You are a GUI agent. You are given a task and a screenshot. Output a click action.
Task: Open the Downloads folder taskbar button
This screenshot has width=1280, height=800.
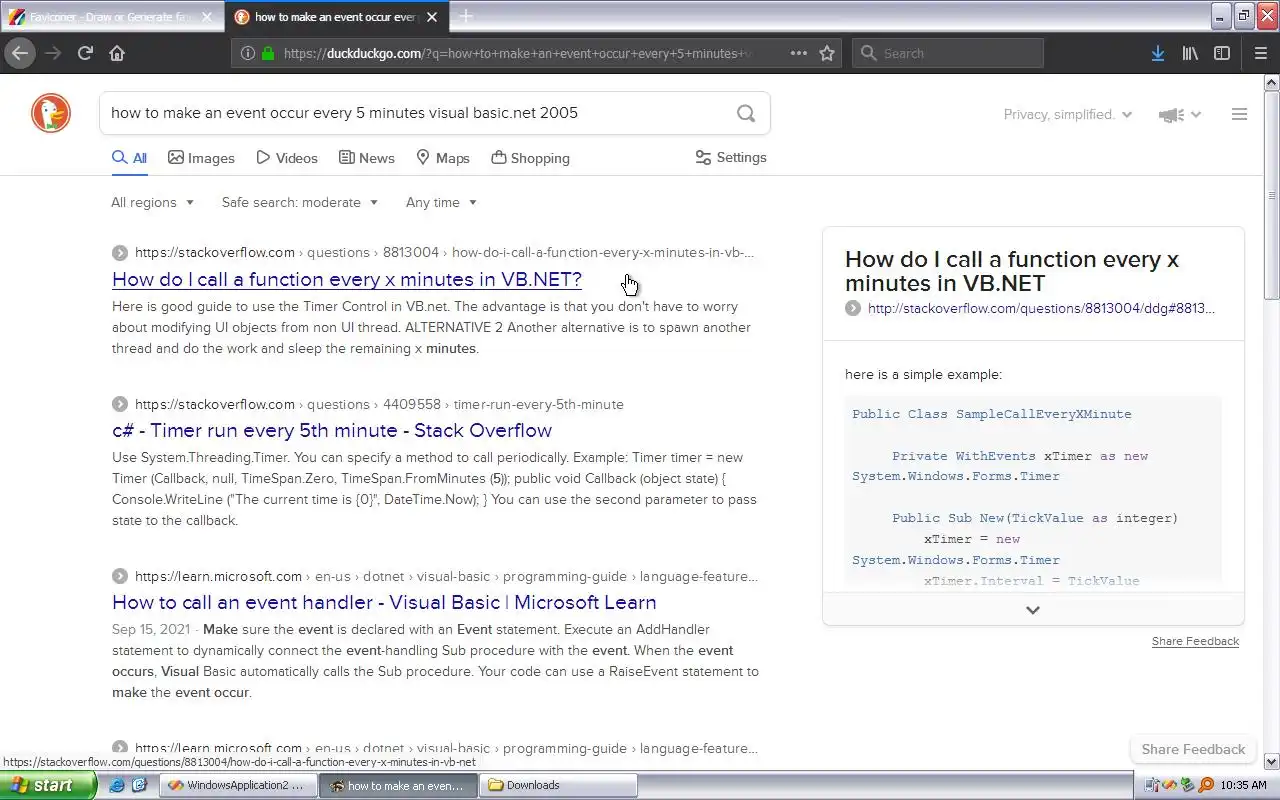pyautogui.click(x=557, y=785)
